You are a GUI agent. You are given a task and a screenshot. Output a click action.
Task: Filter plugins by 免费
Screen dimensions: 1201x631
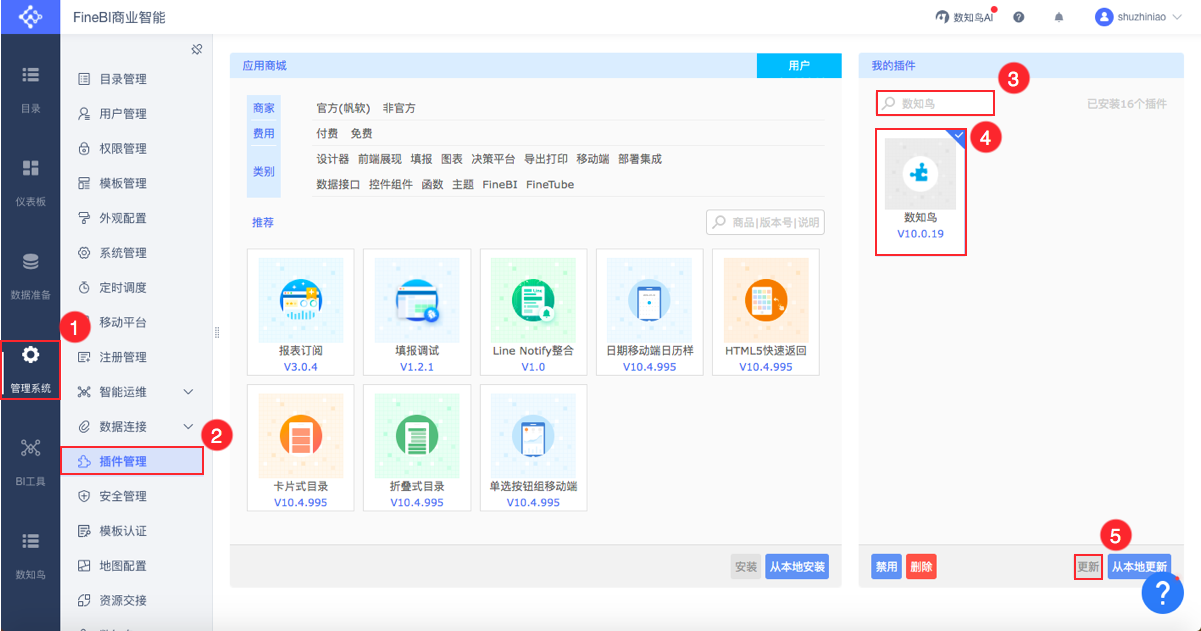(361, 133)
